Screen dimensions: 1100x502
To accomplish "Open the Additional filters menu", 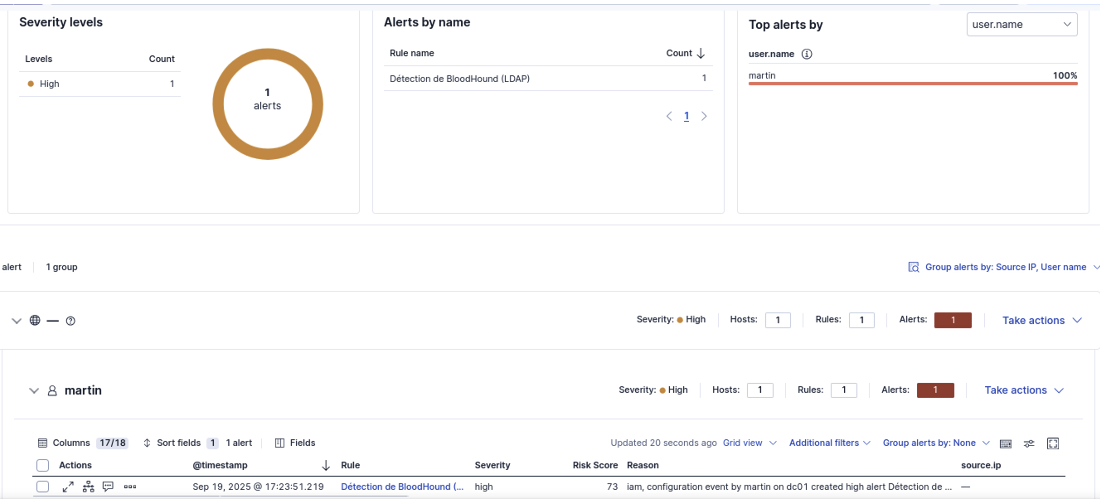I will pyautogui.click(x=829, y=443).
